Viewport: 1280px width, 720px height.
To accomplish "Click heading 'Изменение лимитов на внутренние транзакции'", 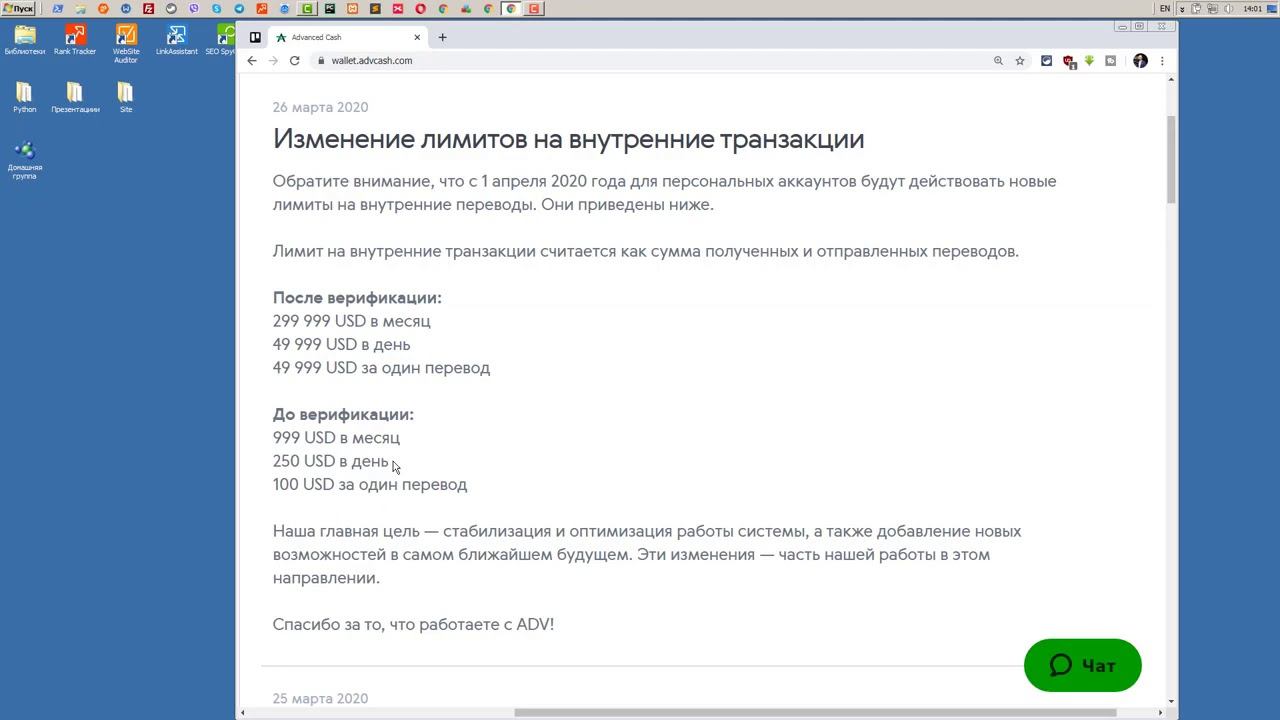I will 568,139.
